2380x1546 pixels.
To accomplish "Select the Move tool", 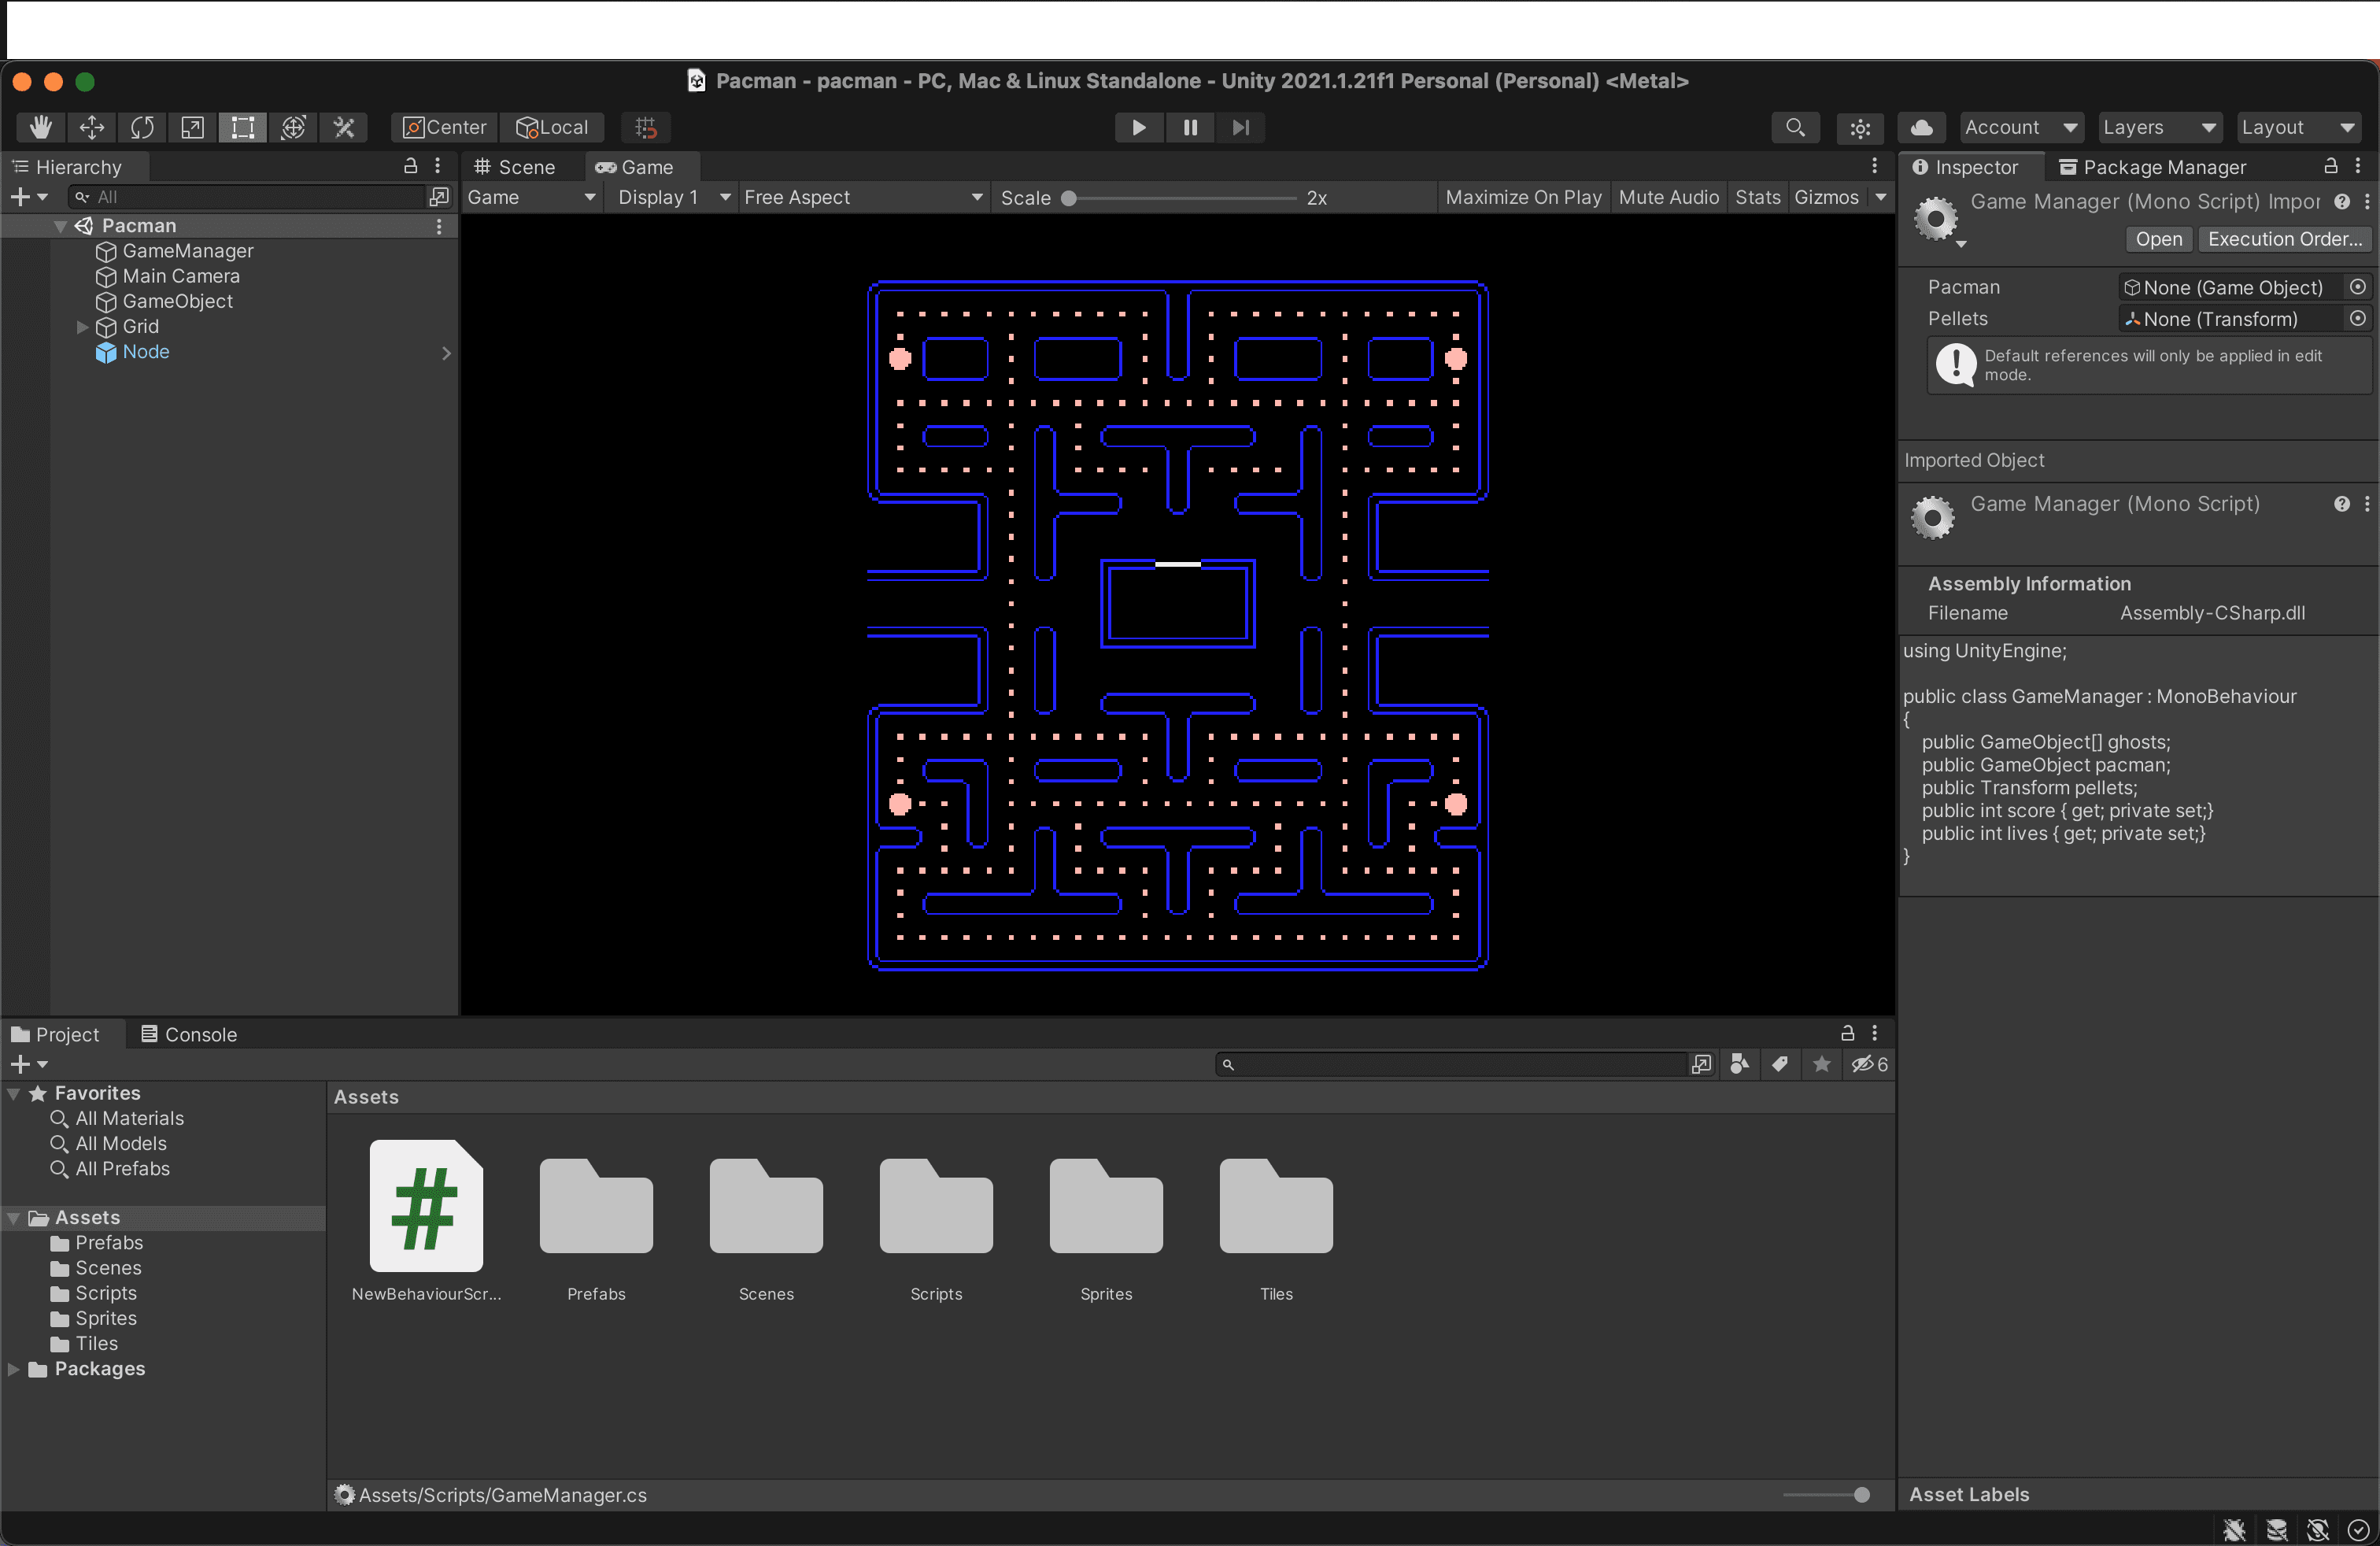I will (92, 127).
